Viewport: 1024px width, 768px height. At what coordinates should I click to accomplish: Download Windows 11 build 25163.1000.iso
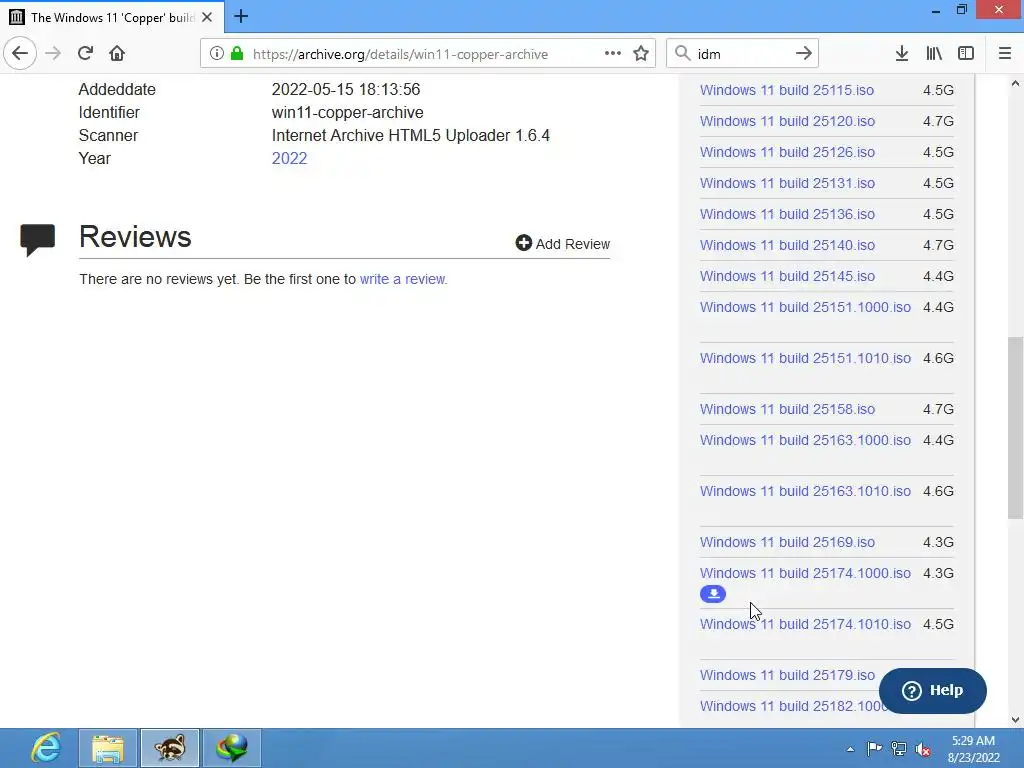coord(805,440)
